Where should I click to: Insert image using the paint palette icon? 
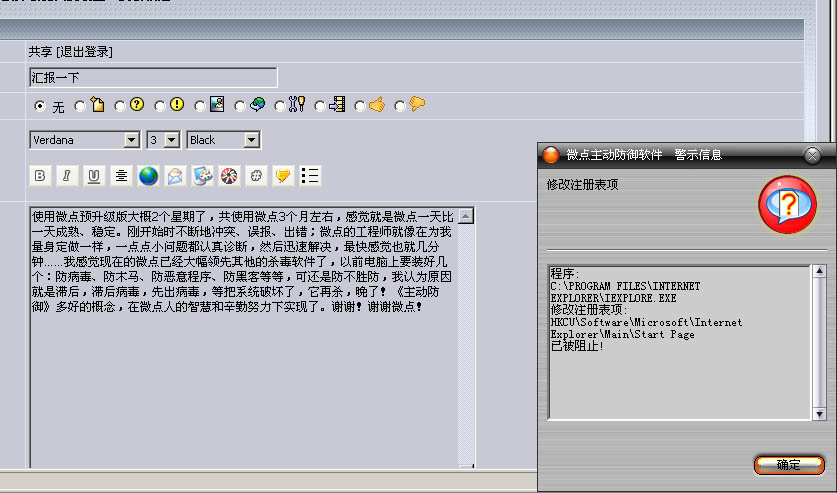pyautogui.click(x=202, y=176)
